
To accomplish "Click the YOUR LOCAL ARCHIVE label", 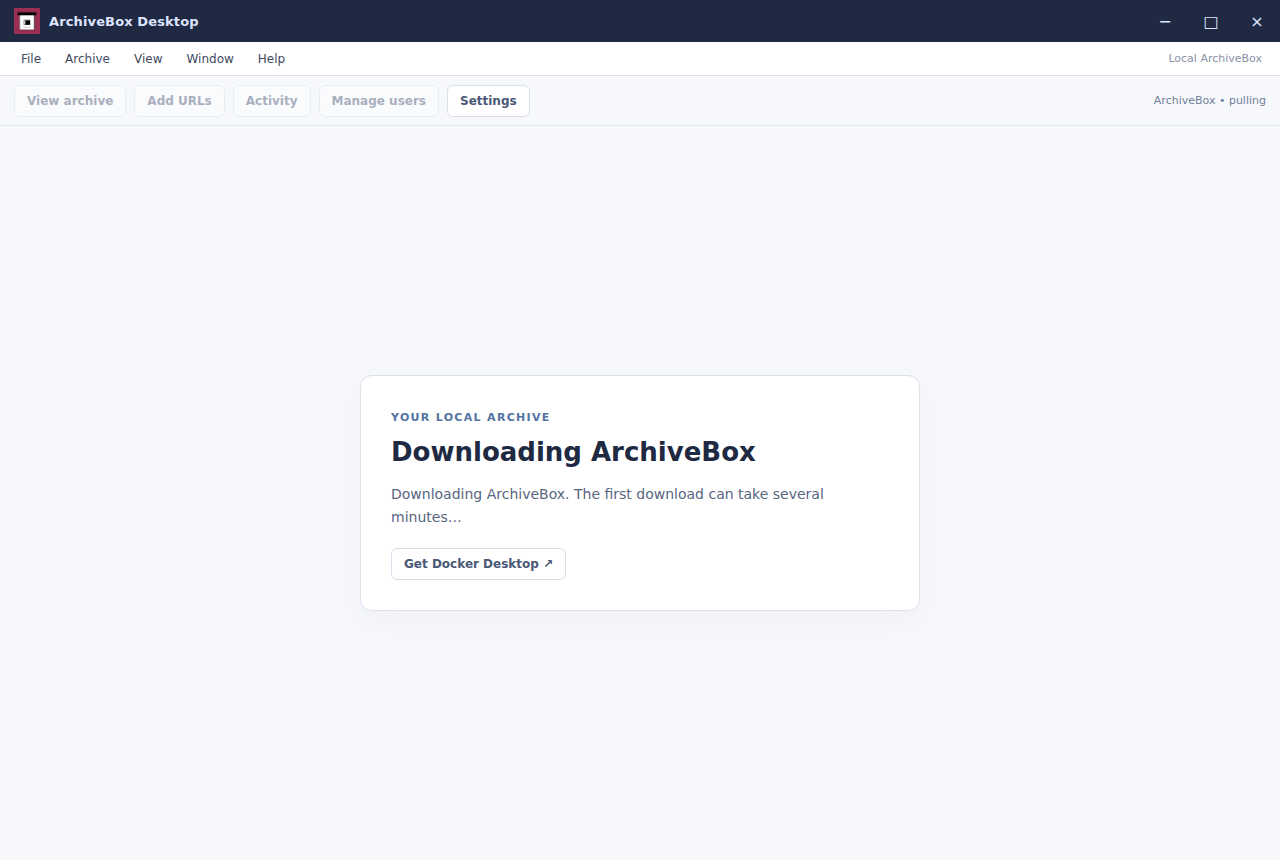I will pyautogui.click(x=470, y=417).
